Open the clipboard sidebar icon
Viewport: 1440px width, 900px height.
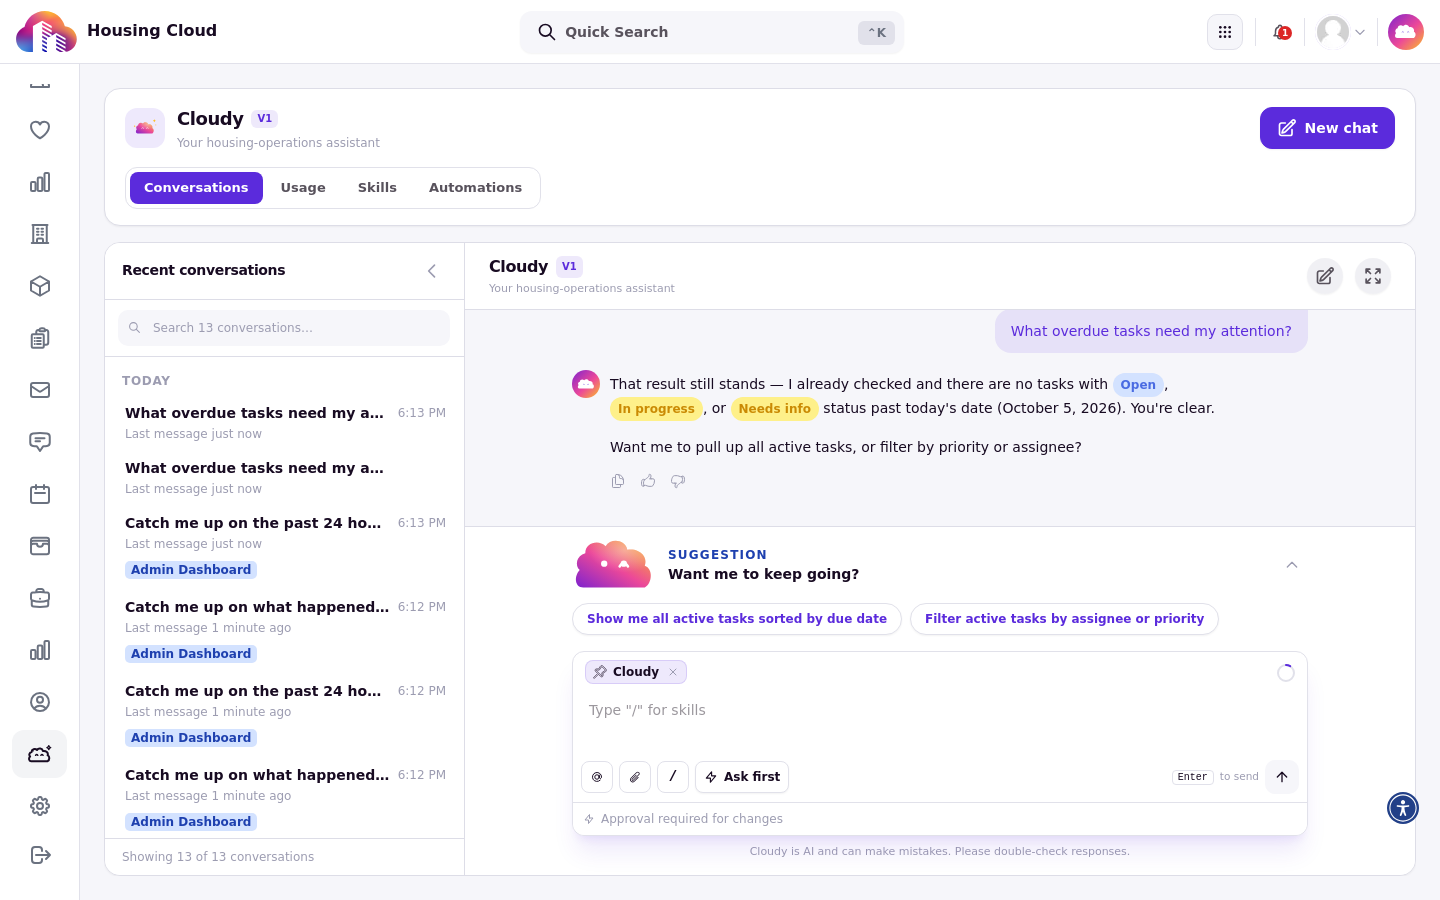tap(40, 338)
